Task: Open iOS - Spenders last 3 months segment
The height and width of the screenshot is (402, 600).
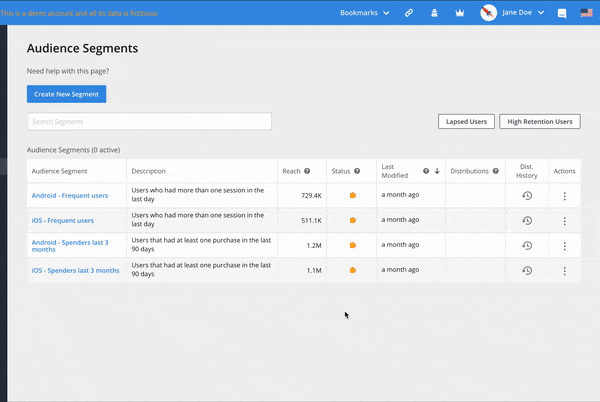Action: click(75, 270)
